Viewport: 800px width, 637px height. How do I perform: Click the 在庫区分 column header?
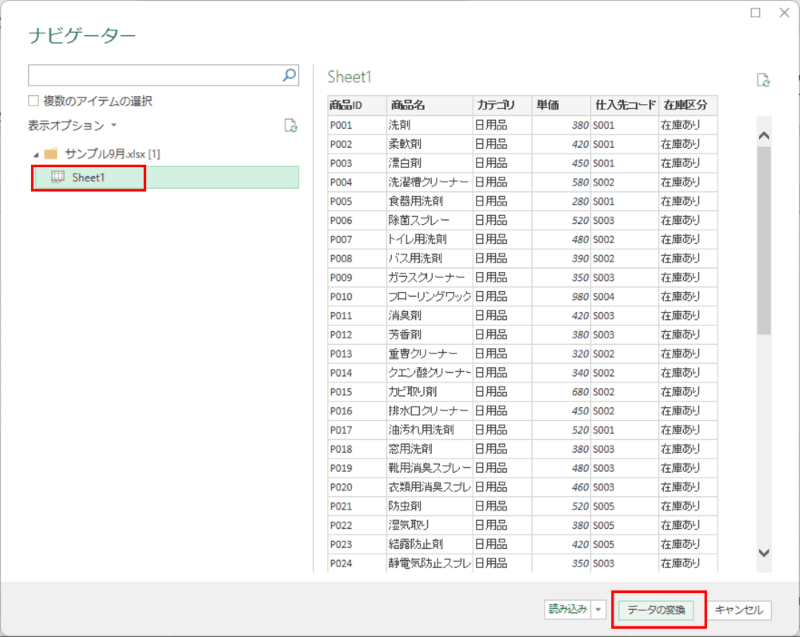point(688,104)
